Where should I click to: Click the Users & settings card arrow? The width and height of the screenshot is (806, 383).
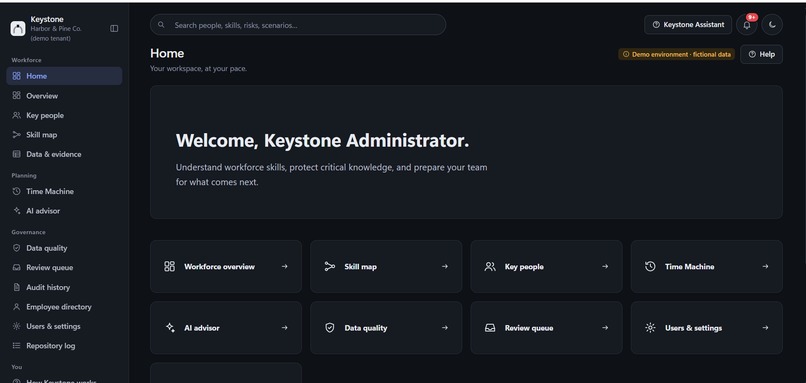click(x=765, y=327)
